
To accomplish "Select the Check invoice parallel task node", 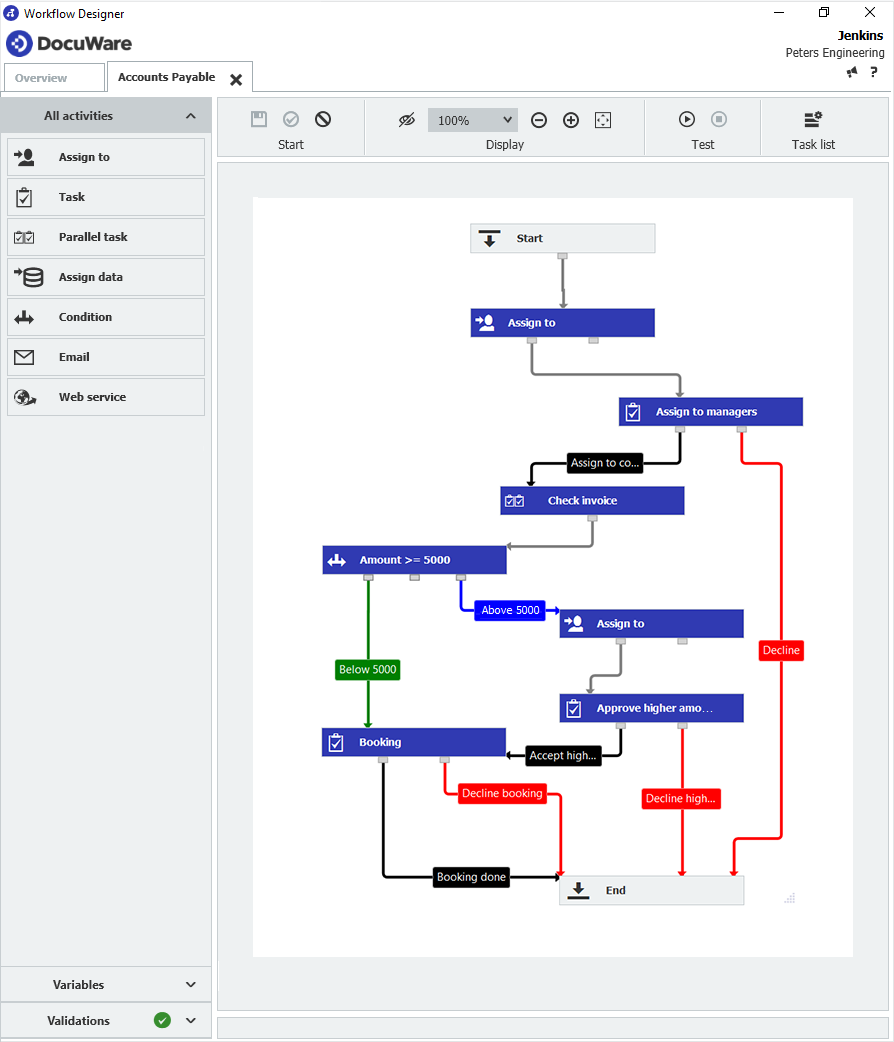I will (x=592, y=500).
